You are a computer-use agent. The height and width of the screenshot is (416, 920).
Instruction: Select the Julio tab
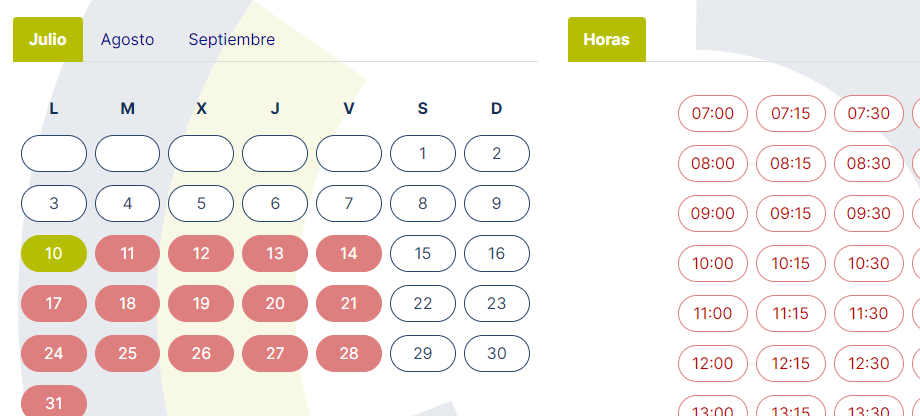coord(48,40)
